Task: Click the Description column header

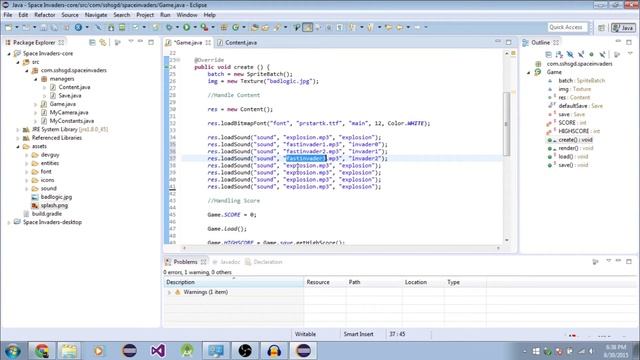Action: pos(233,282)
